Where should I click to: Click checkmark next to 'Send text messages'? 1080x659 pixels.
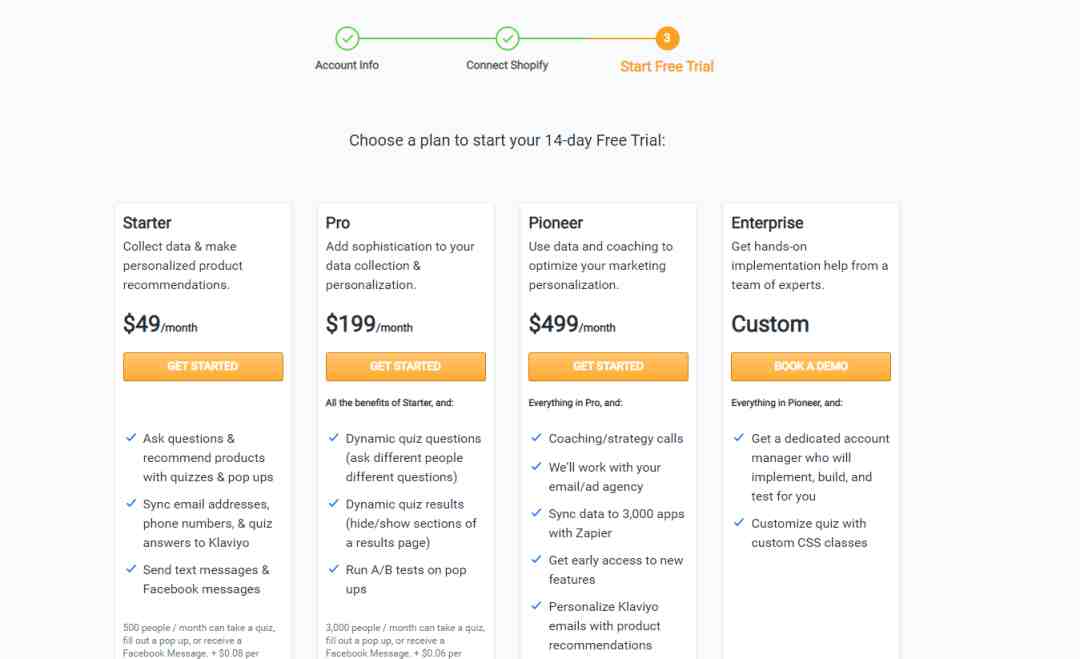pos(131,569)
